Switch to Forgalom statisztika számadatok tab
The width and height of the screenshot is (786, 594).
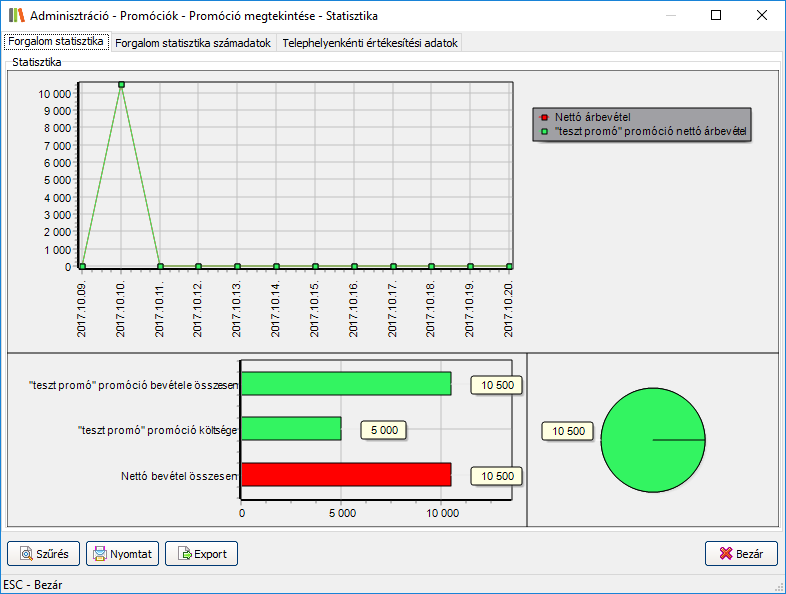click(x=193, y=43)
